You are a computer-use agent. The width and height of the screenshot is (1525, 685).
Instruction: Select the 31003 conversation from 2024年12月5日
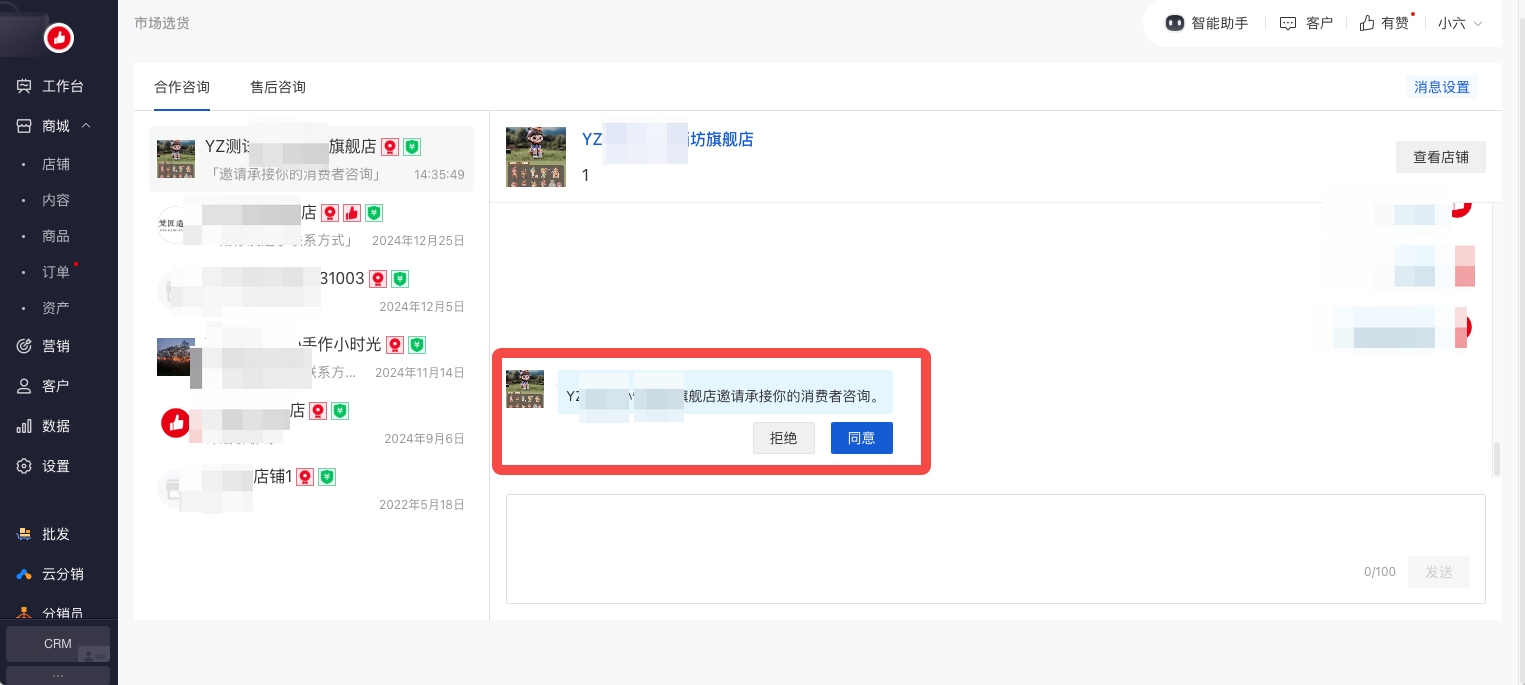click(311, 291)
